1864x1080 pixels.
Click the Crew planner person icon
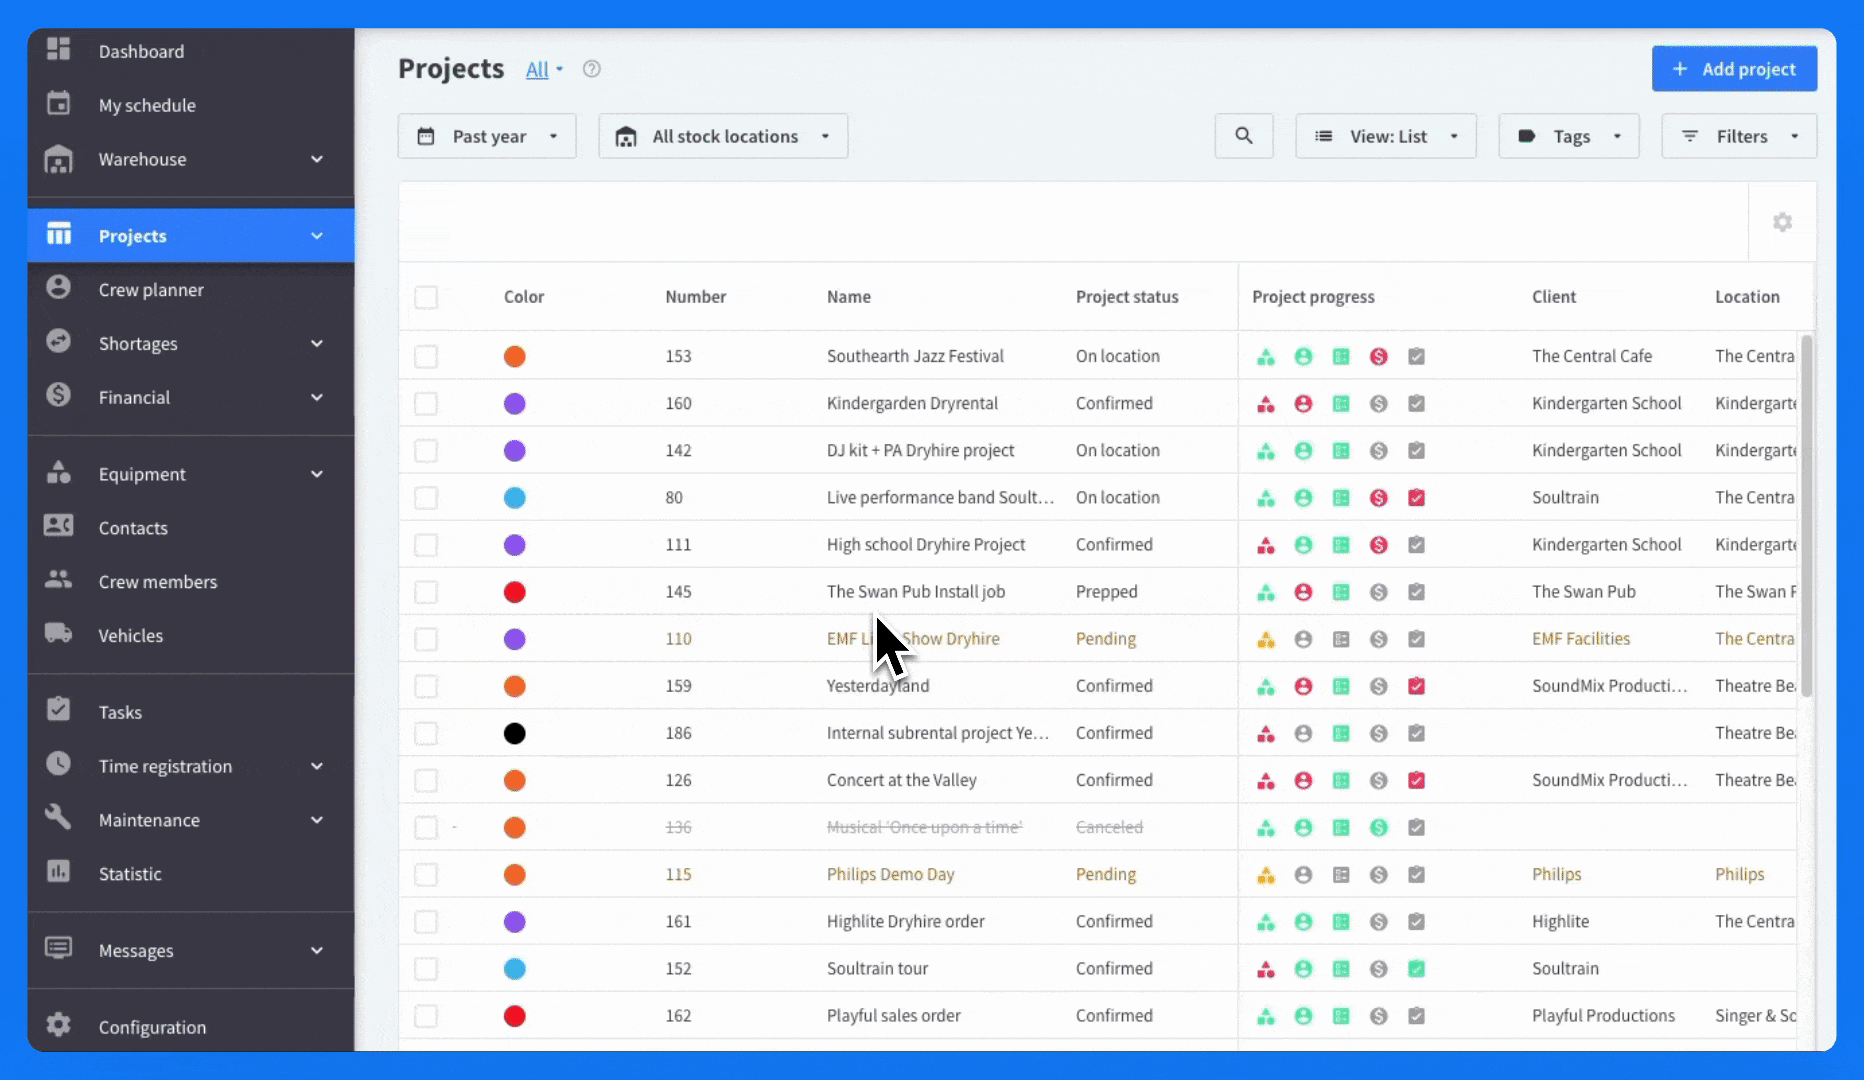coord(59,288)
